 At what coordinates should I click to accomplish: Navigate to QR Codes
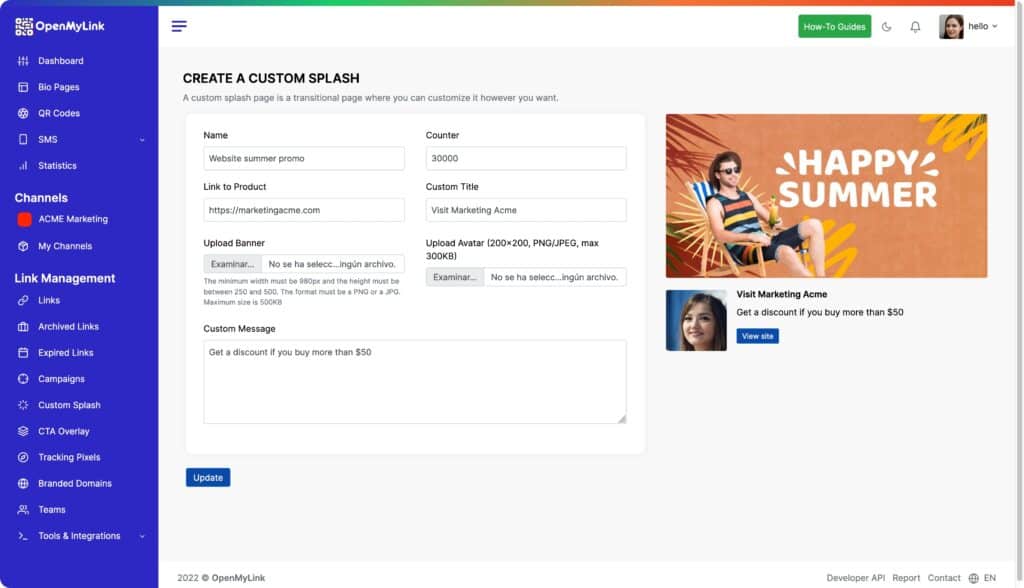click(x=59, y=113)
